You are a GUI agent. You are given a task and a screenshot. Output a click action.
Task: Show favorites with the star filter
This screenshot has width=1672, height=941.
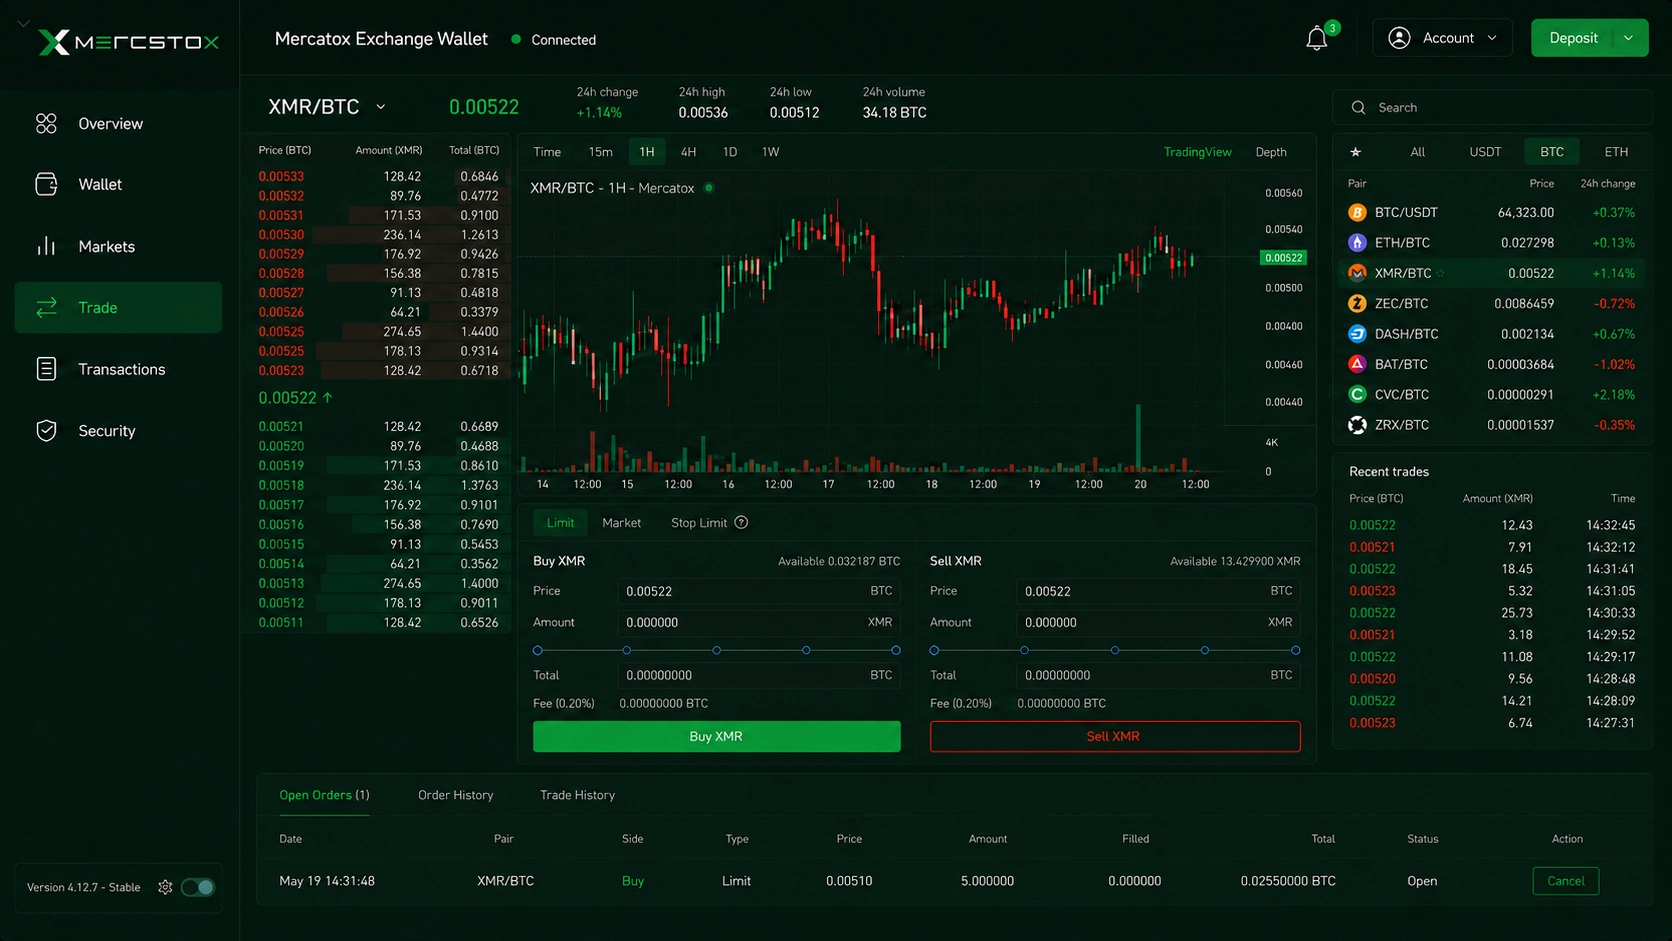point(1355,152)
